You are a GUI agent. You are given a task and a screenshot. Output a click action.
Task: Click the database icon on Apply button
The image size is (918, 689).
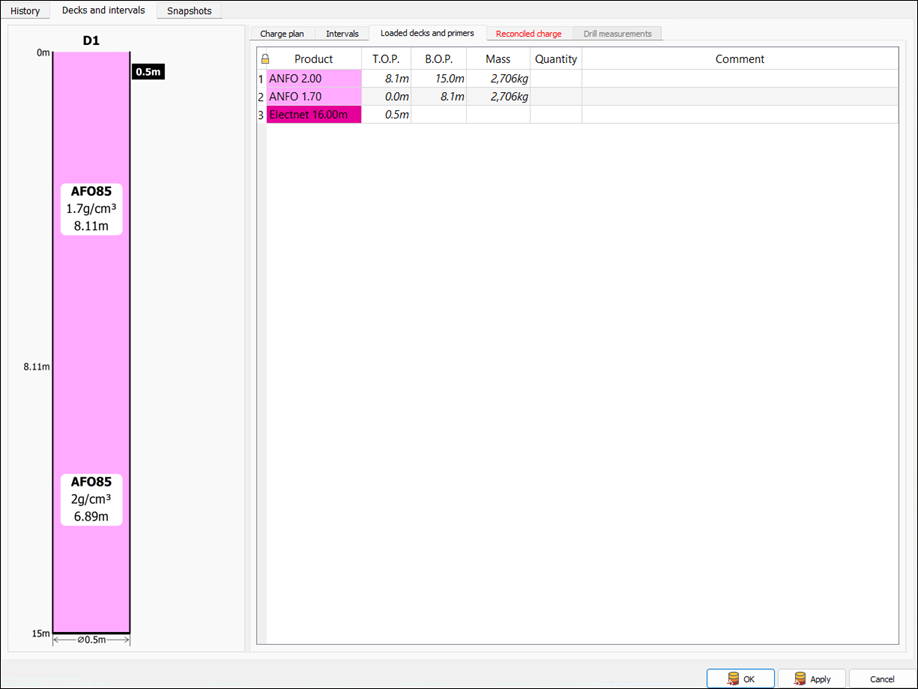pos(800,678)
